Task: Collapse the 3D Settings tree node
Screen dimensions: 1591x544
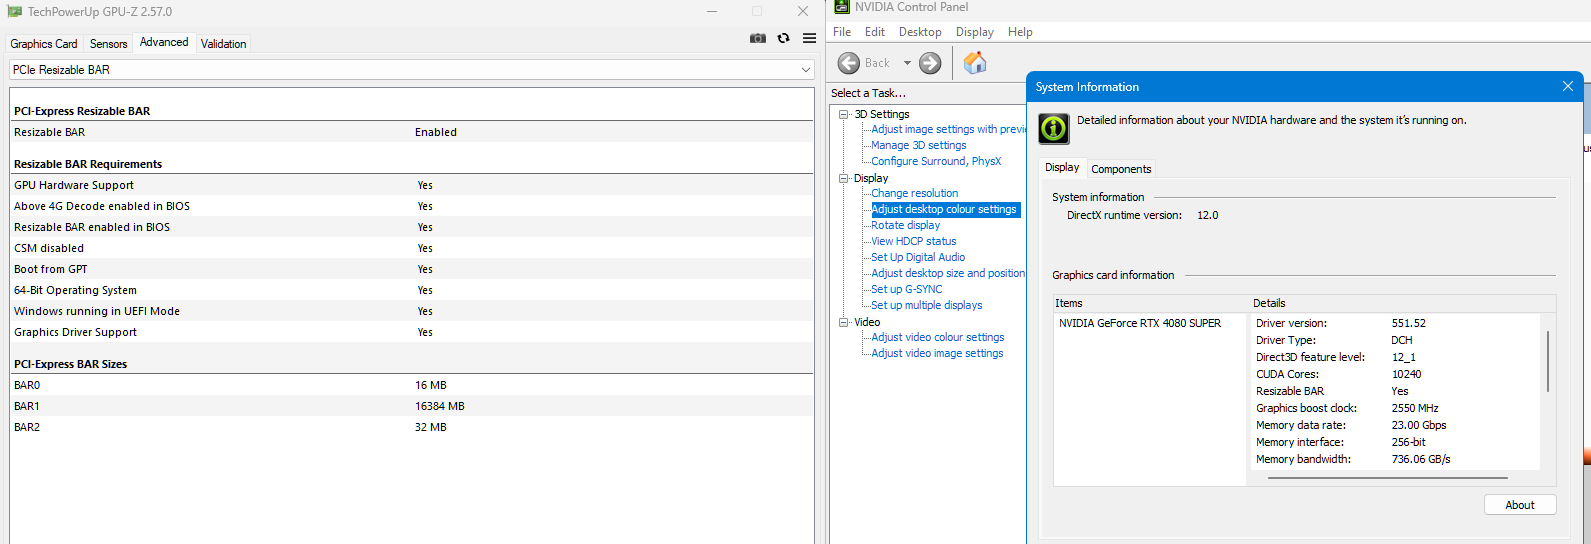Action: pos(844,114)
